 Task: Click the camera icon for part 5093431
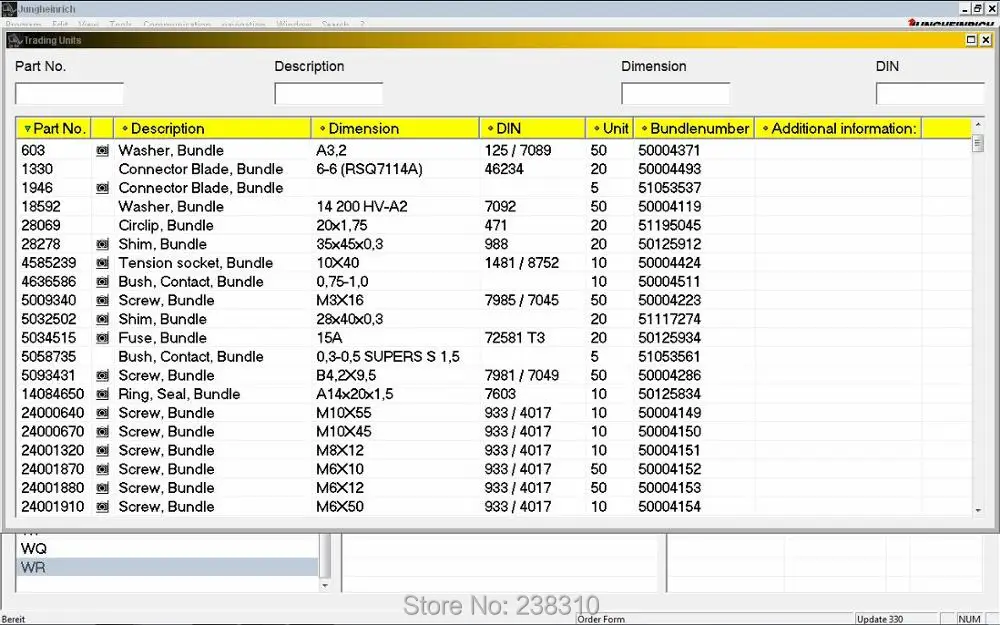coord(102,376)
